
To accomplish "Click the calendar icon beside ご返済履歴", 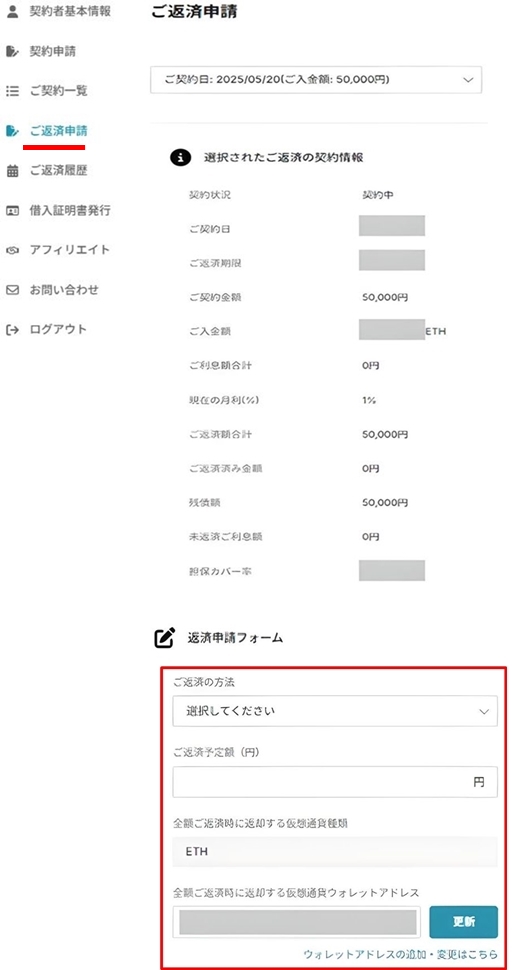I will 12,171.
